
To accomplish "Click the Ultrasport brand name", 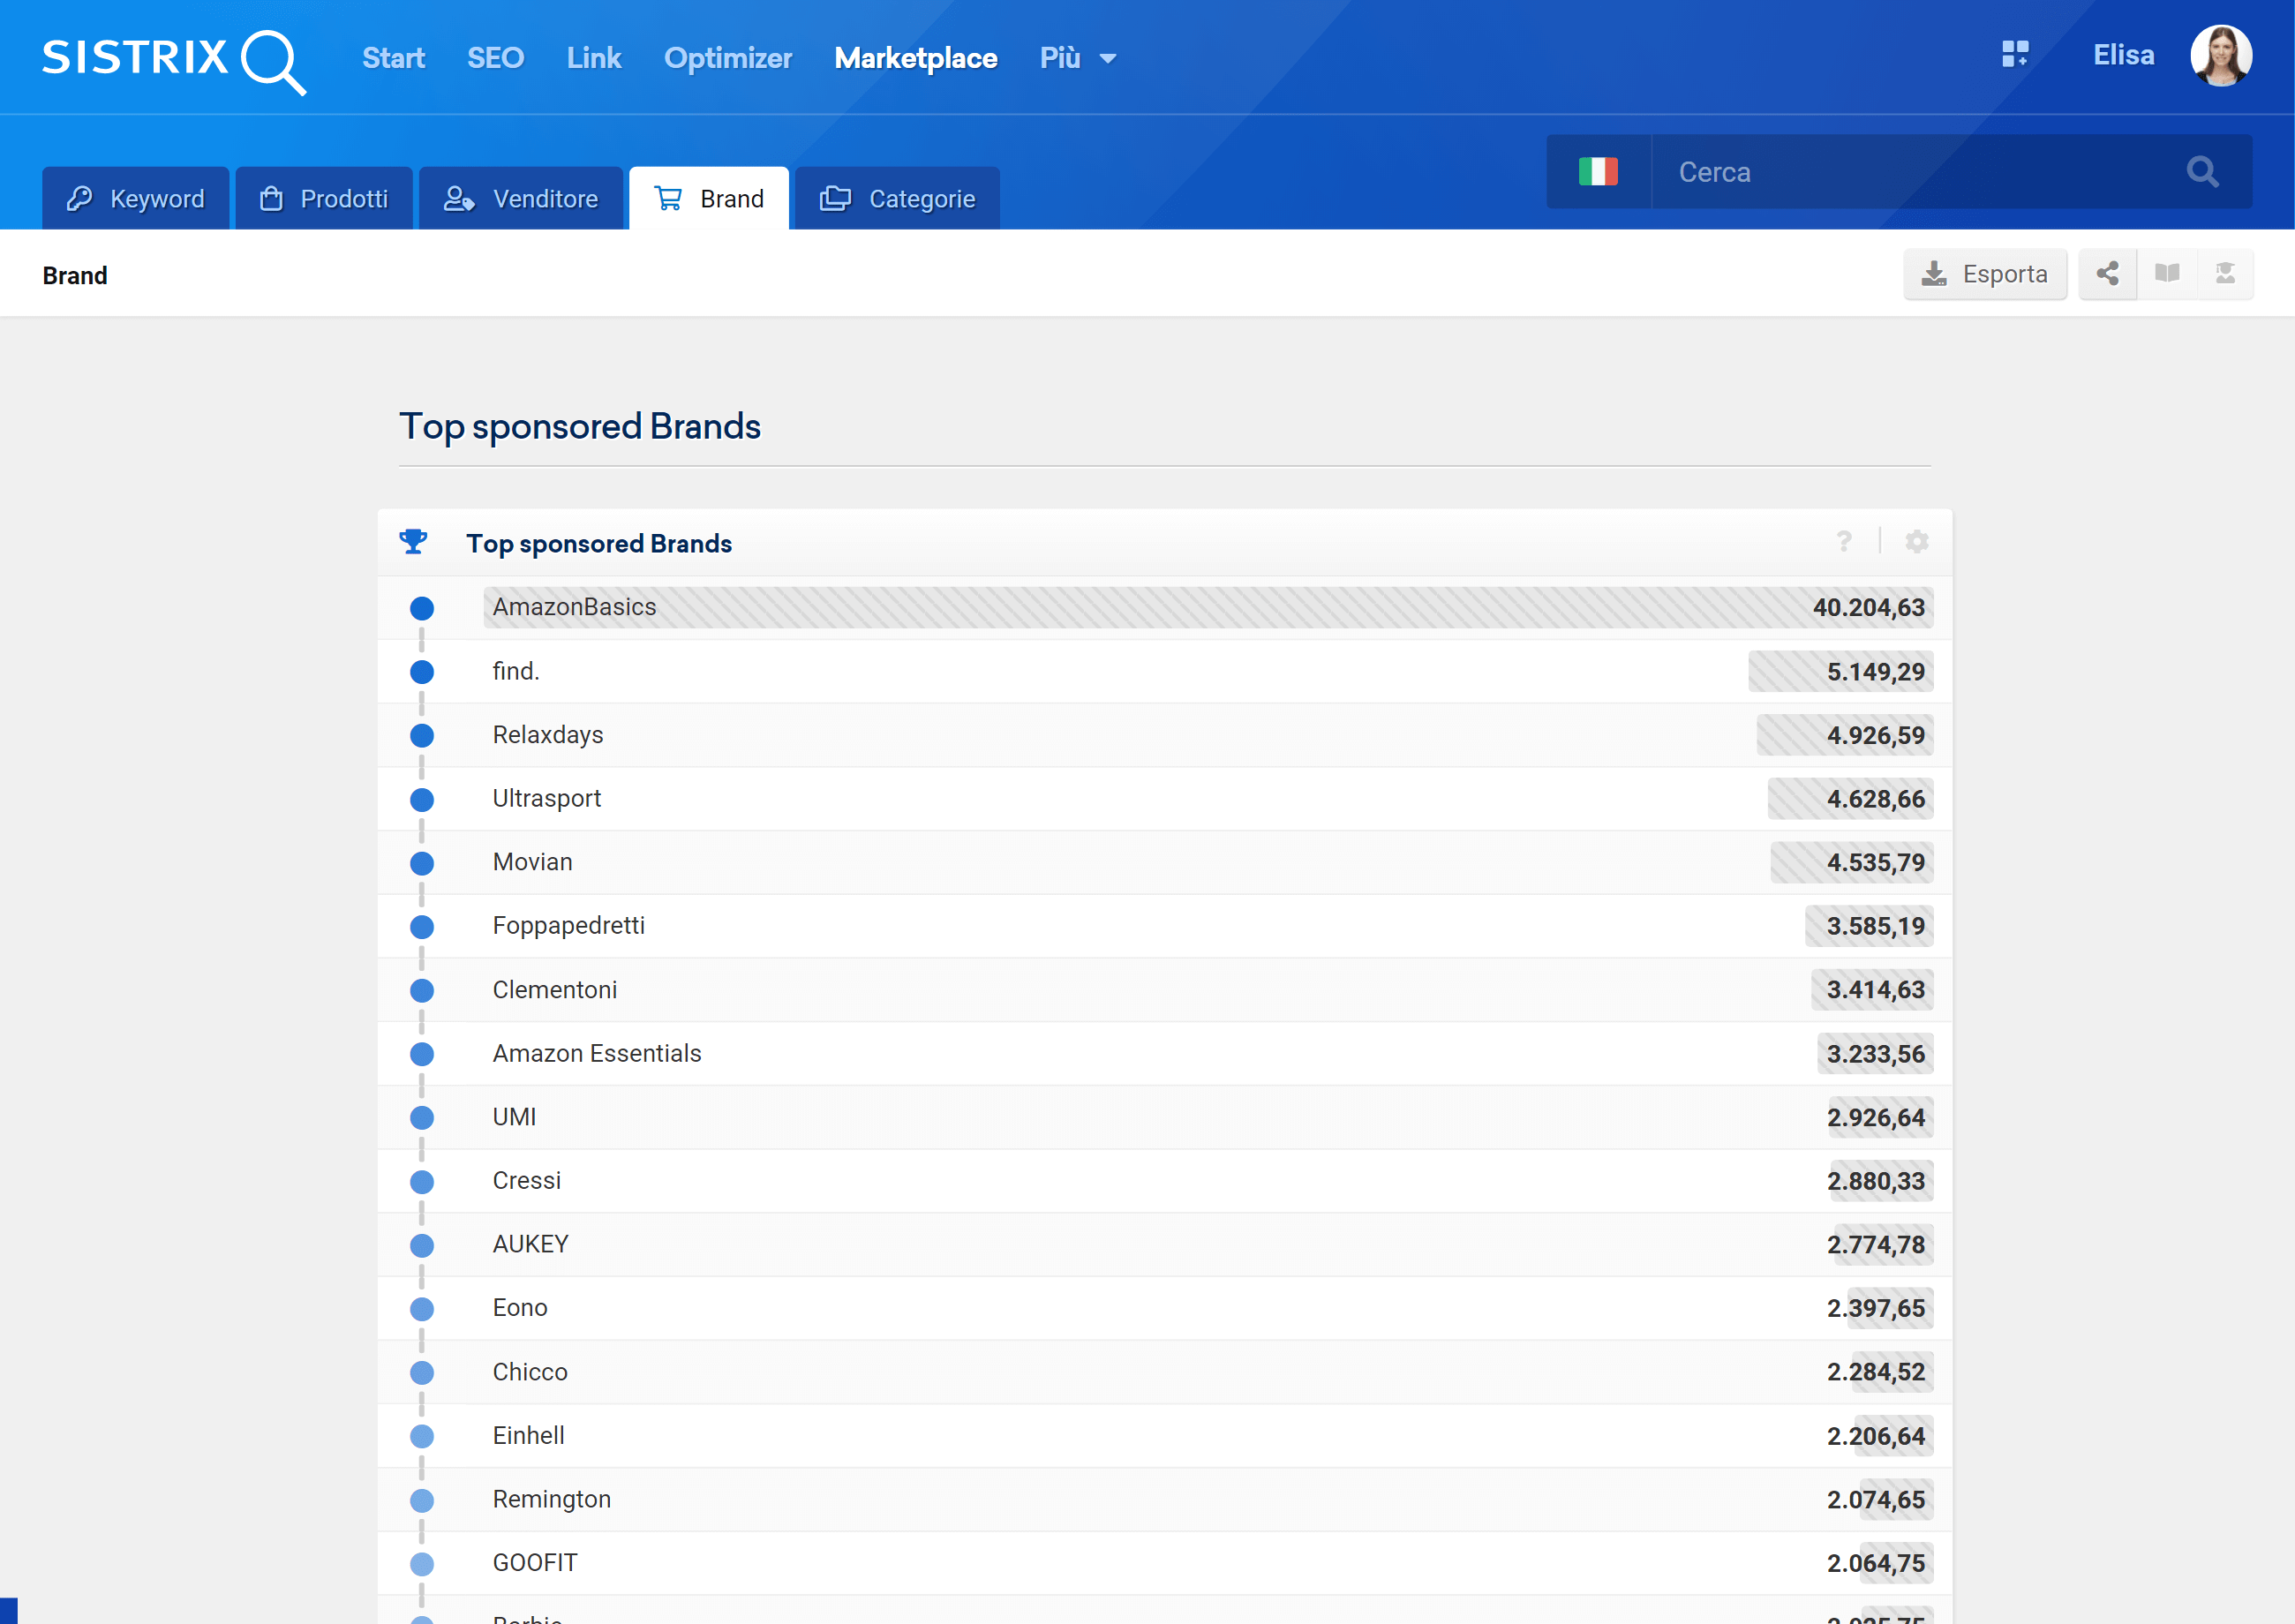I will click(546, 799).
